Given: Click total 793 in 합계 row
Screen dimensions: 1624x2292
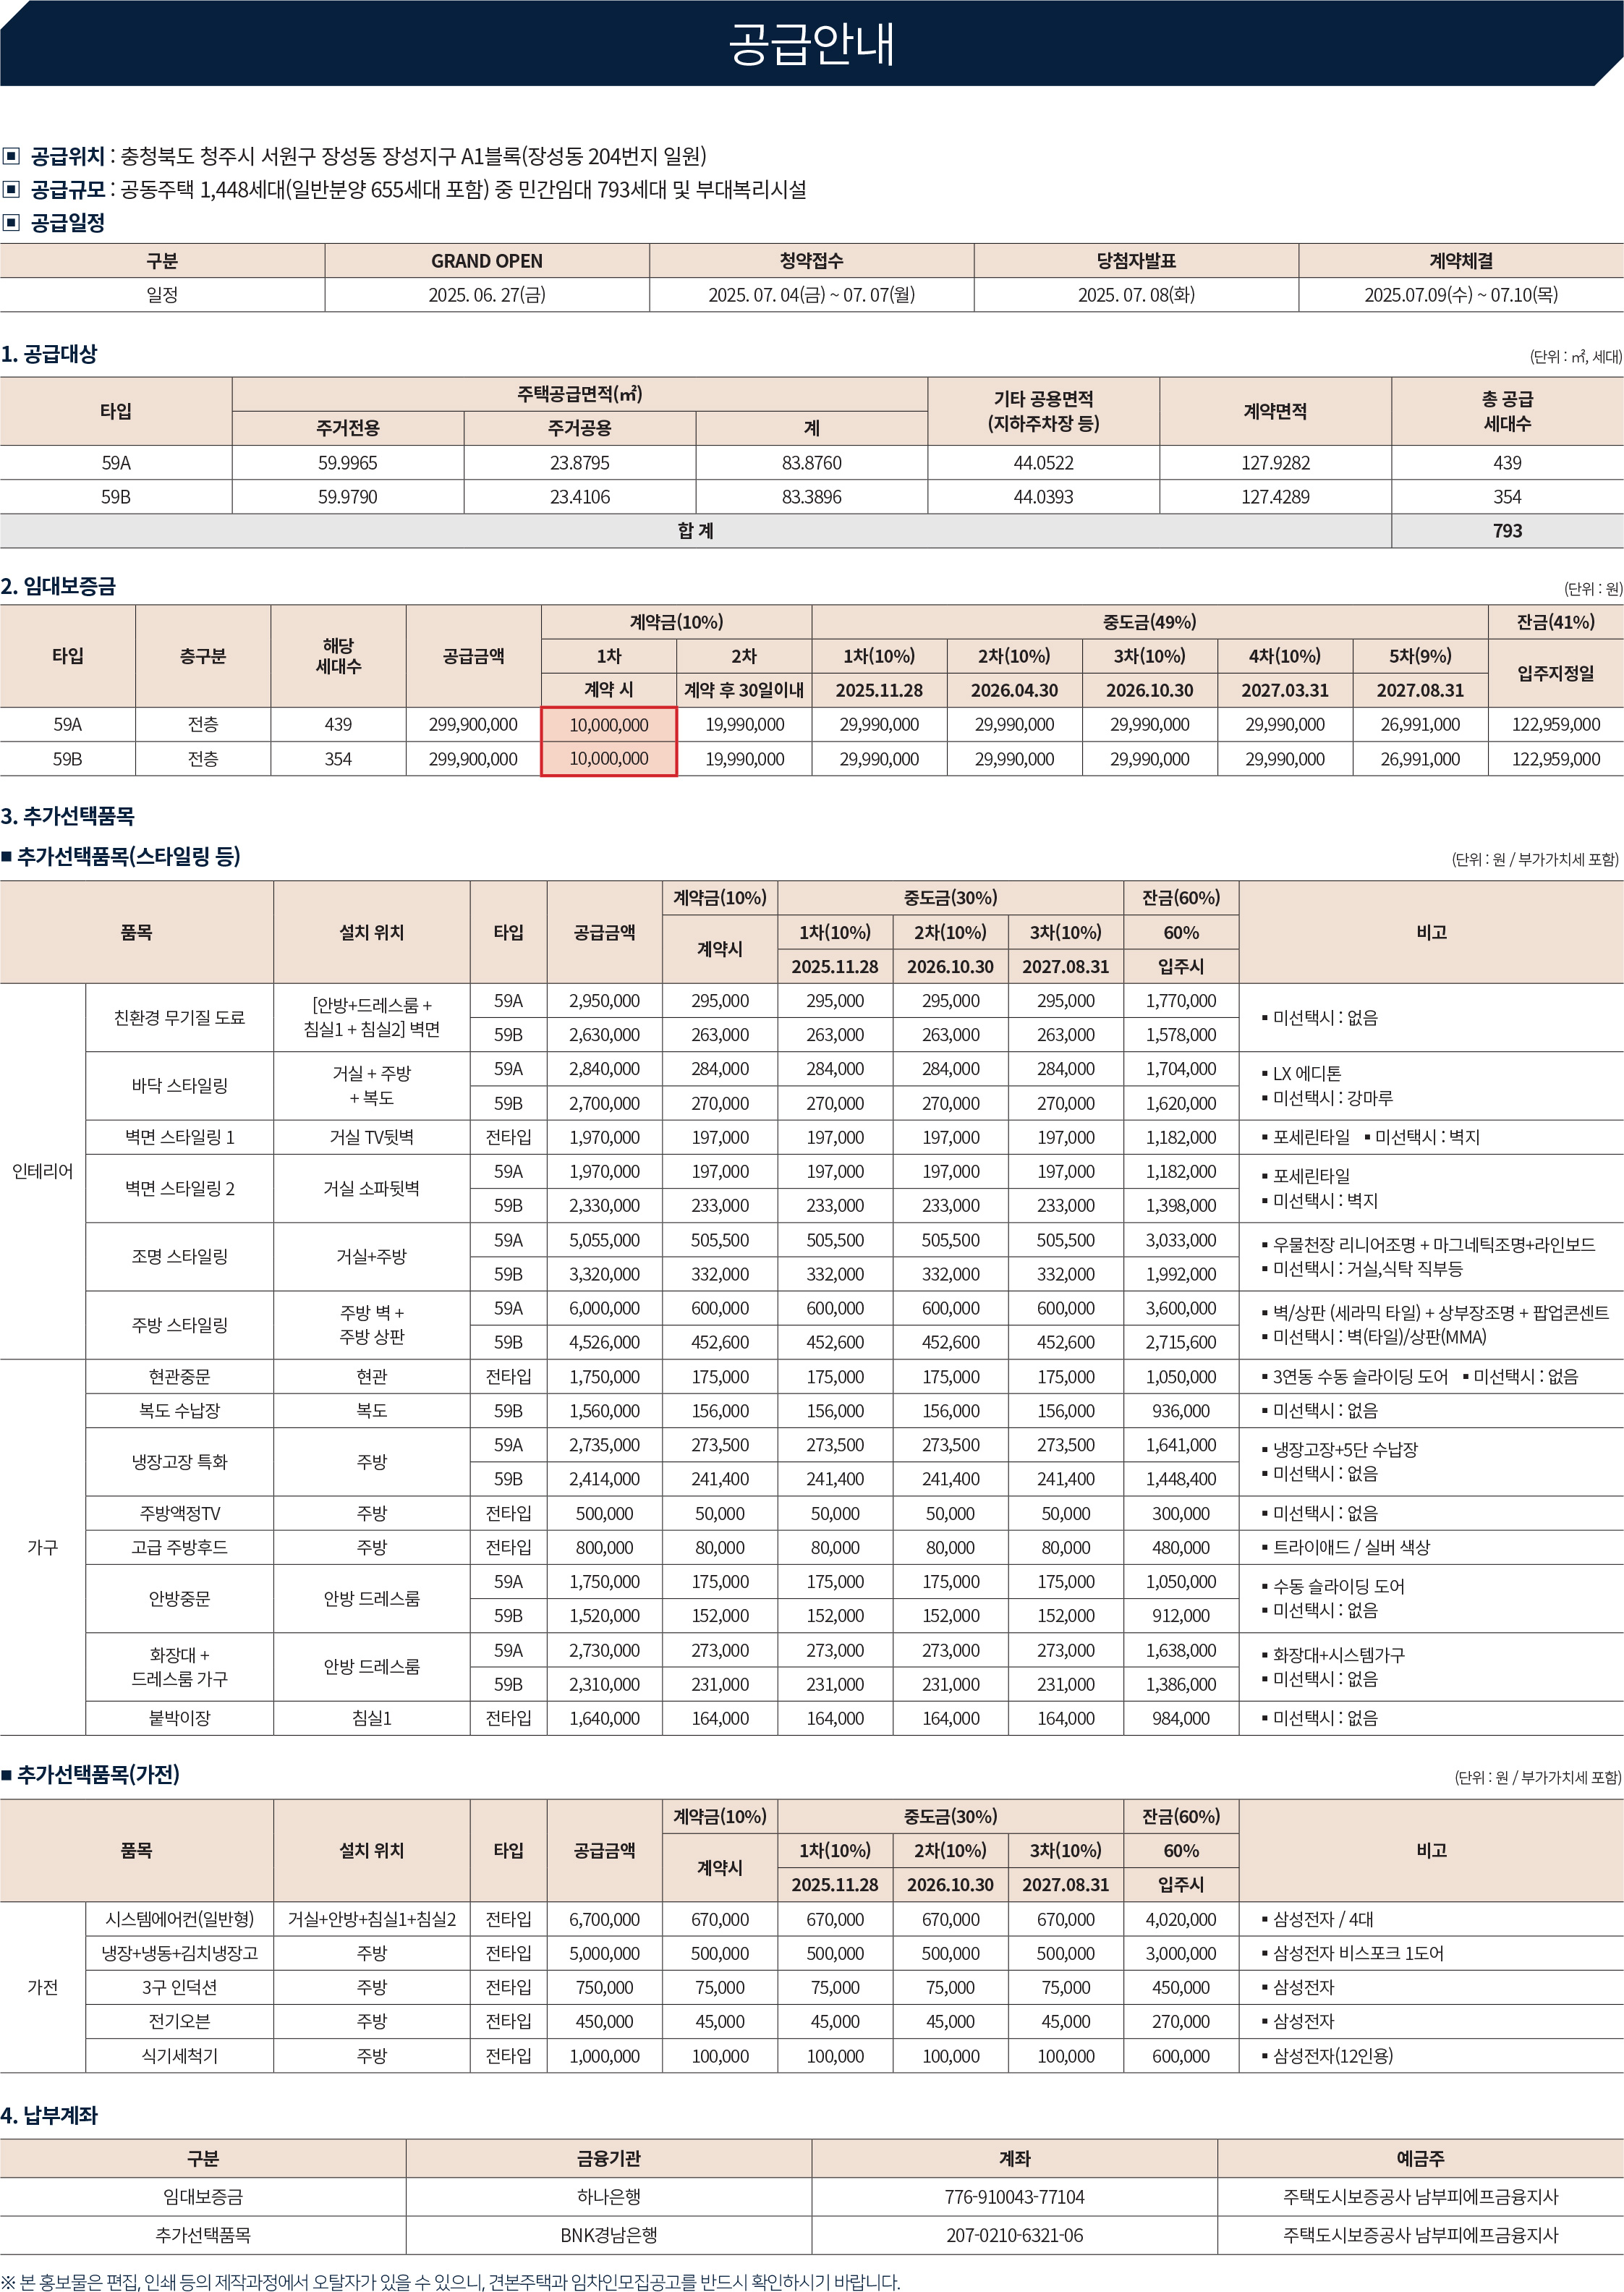Looking at the screenshot, I should [x=1506, y=531].
